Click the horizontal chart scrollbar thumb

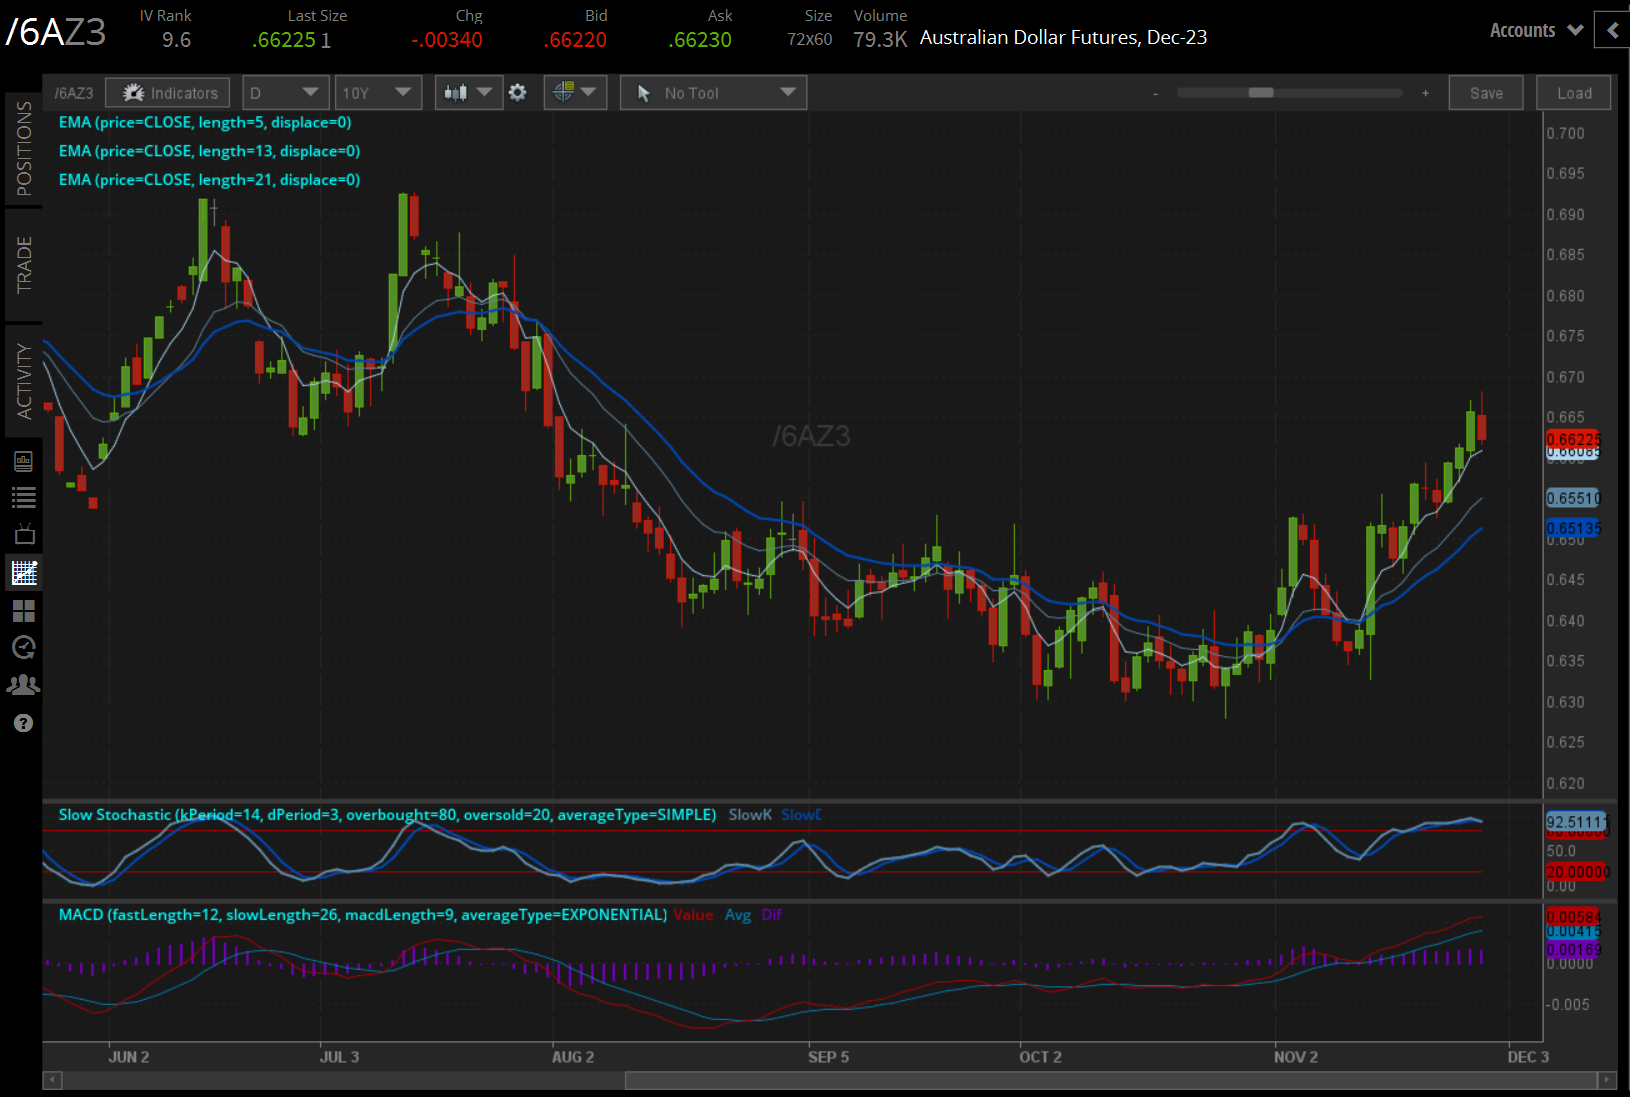click(x=1111, y=1080)
